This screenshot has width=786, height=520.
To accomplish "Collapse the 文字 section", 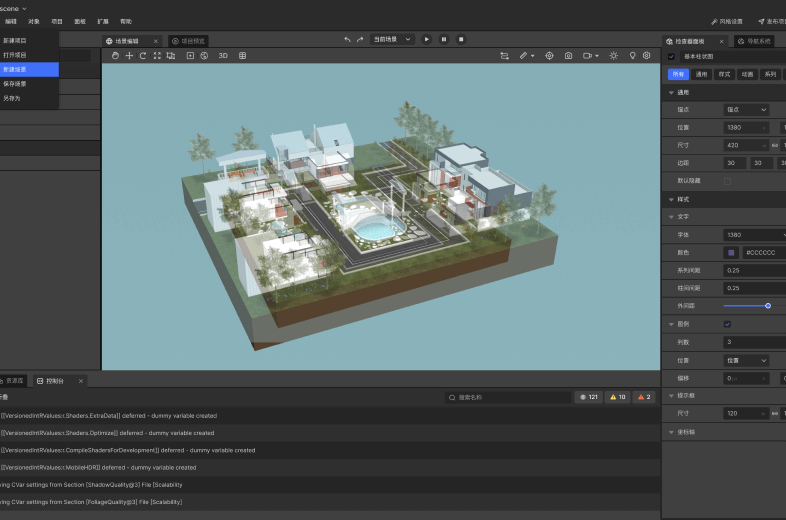I will pos(671,216).
